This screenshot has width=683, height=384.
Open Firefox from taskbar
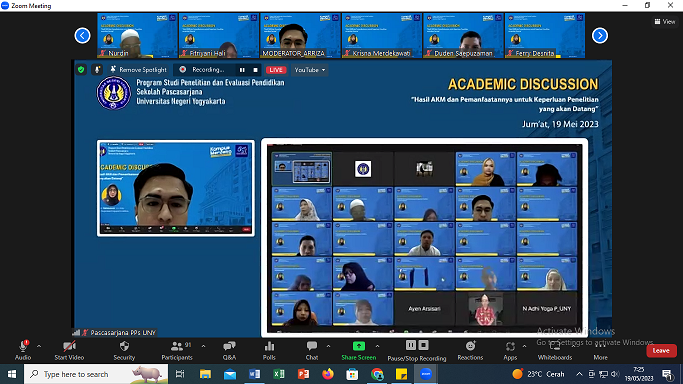[328, 374]
